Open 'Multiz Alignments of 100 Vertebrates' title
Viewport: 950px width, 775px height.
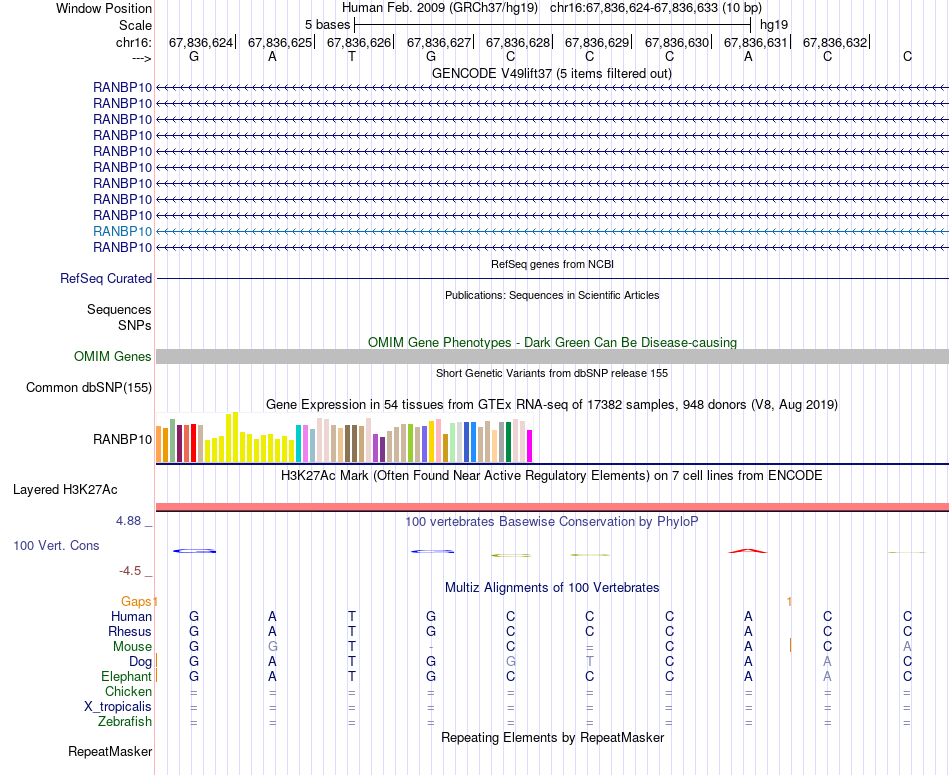pos(552,588)
